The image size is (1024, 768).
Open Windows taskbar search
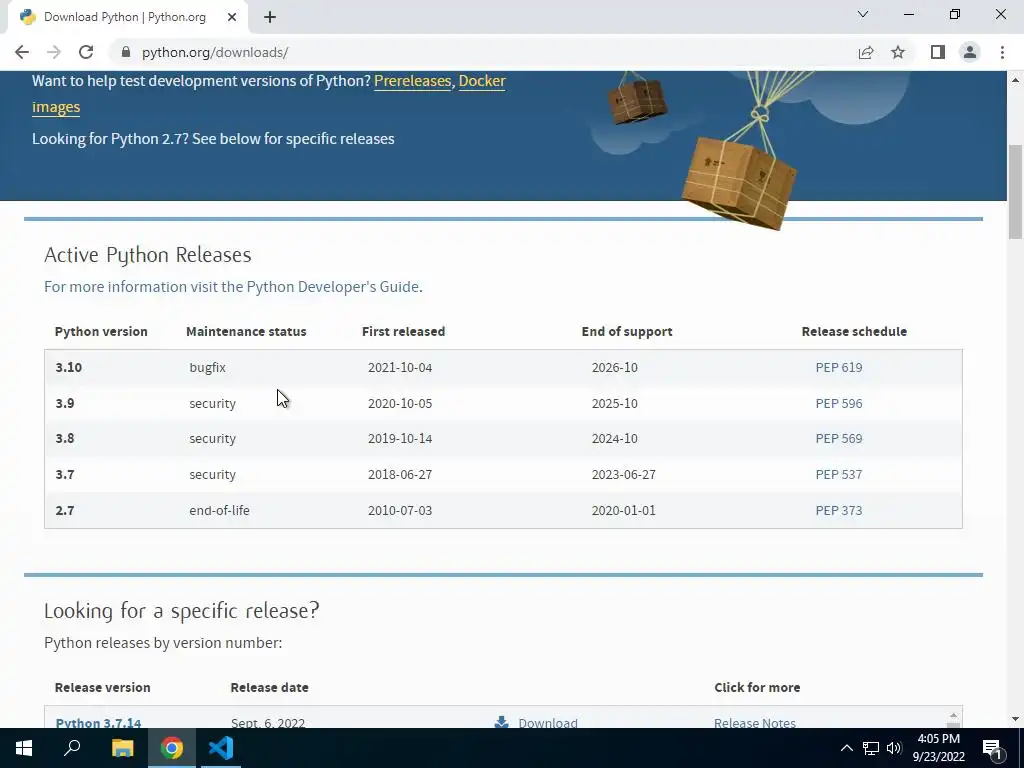[x=72, y=748]
